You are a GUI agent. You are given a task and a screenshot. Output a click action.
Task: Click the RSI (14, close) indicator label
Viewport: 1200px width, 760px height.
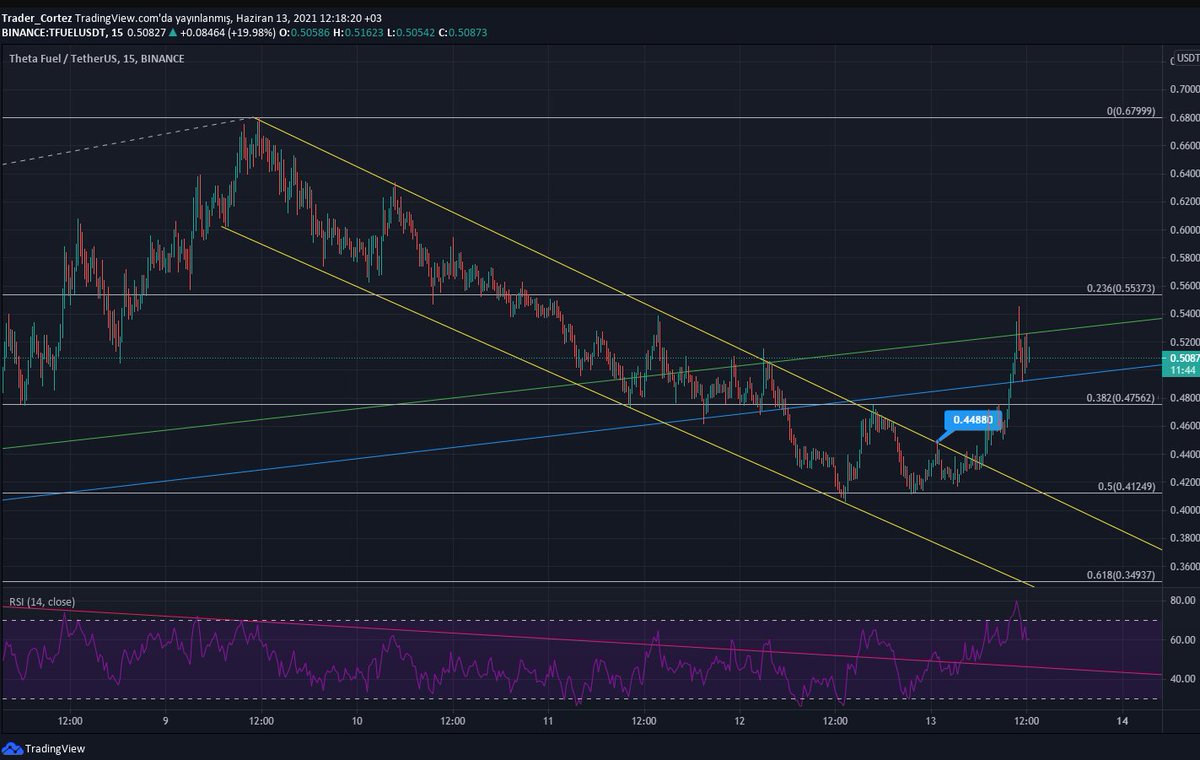coord(42,601)
